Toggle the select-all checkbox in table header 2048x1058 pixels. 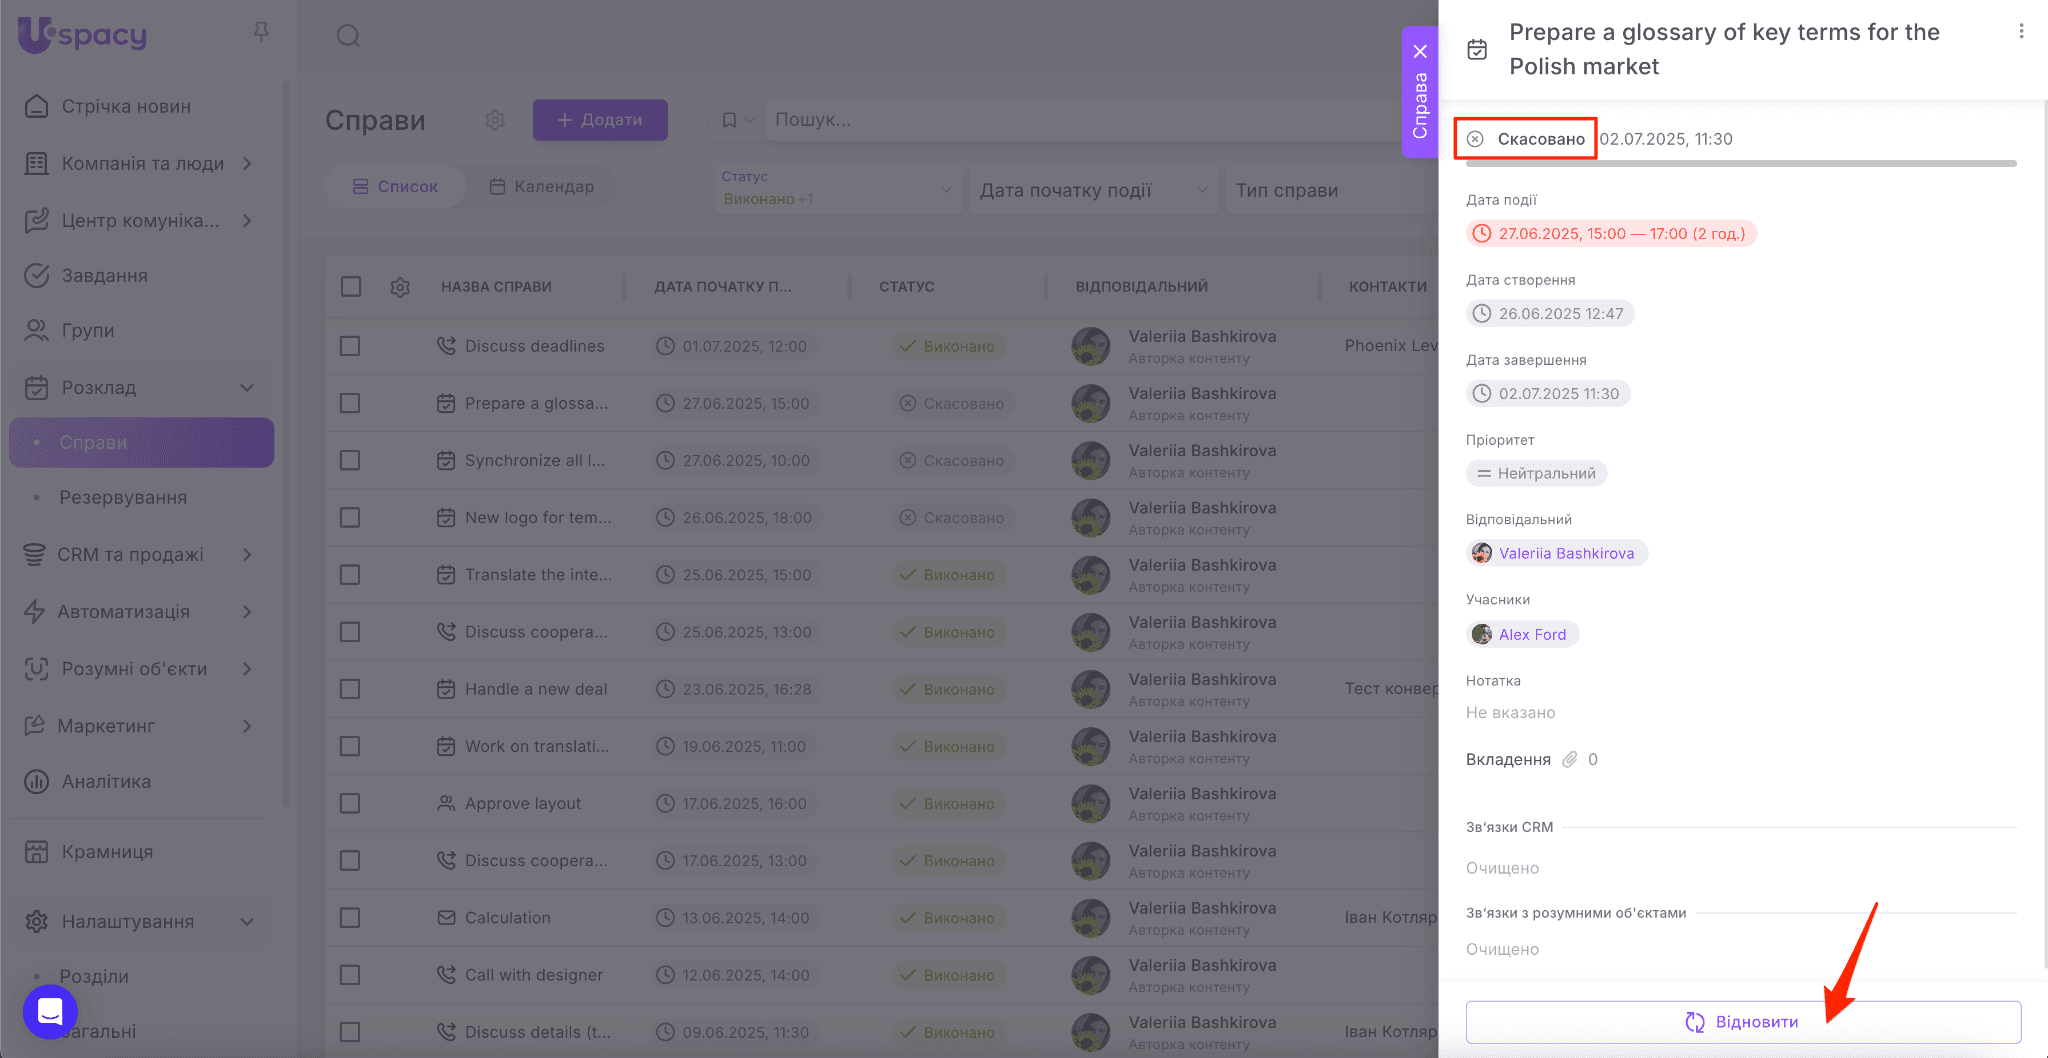[350, 287]
